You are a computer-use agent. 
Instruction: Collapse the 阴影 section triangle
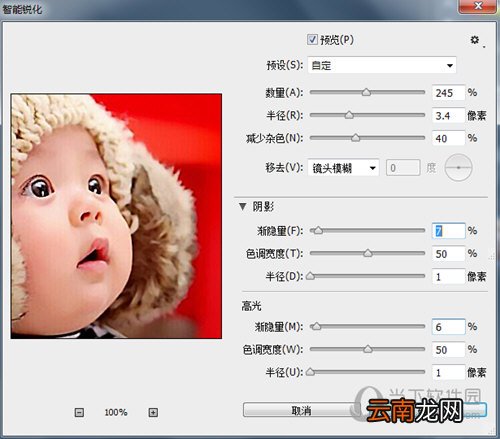coord(243,207)
